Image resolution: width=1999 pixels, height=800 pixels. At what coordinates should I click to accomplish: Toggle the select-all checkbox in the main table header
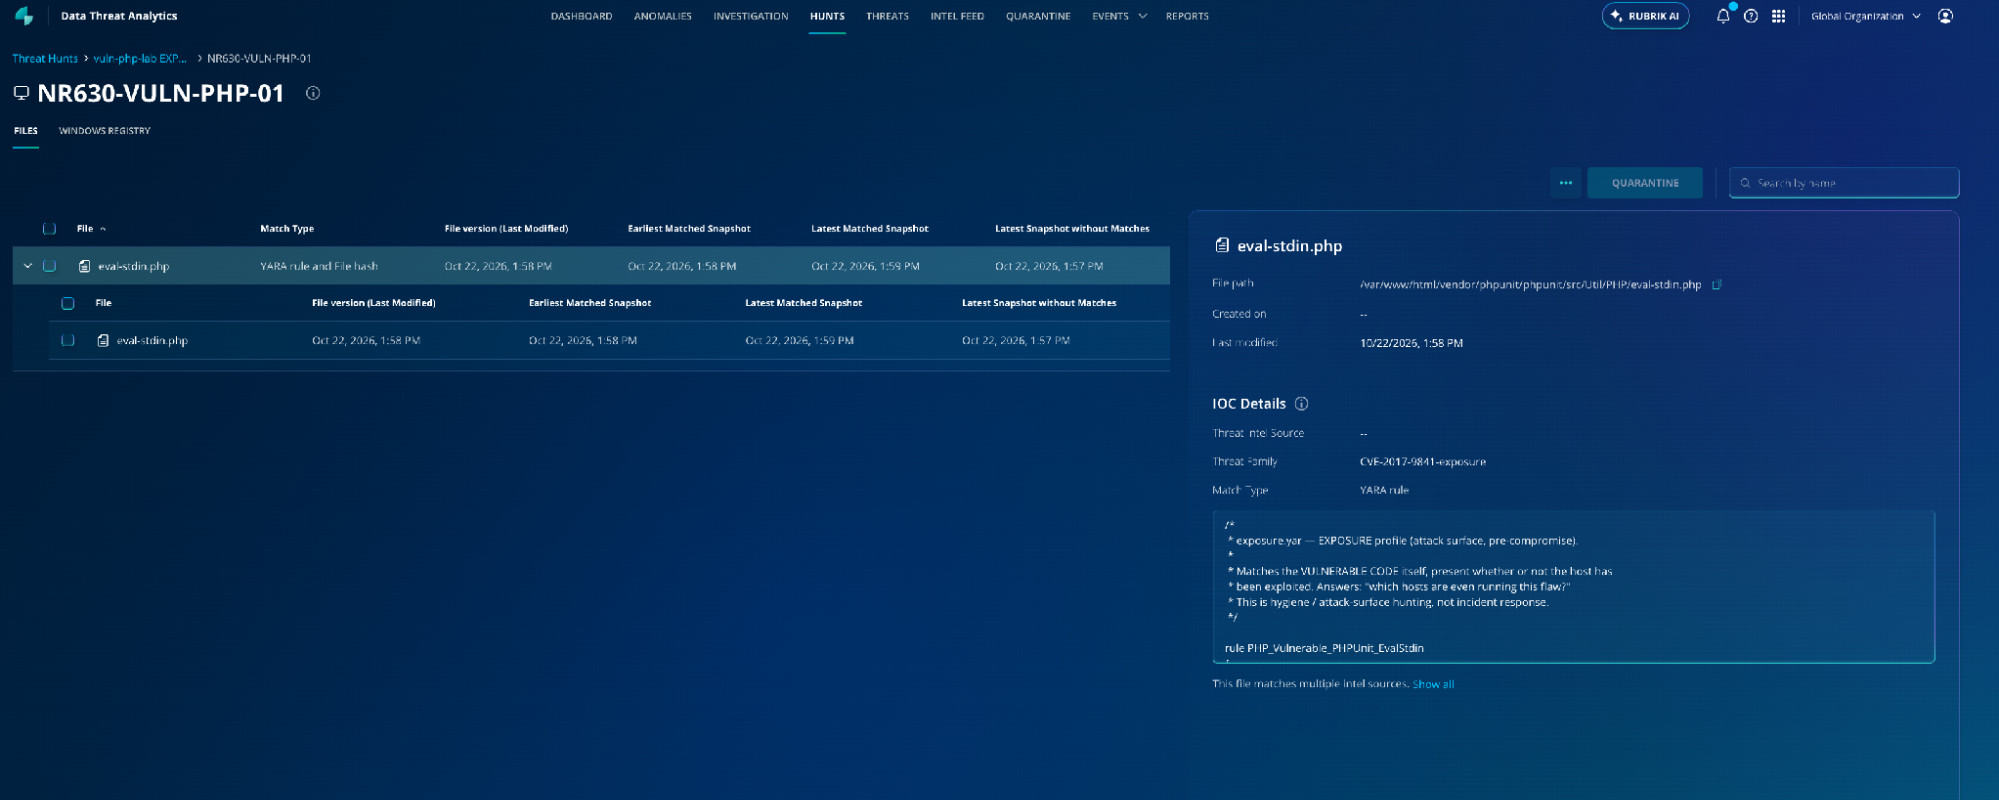click(x=49, y=229)
